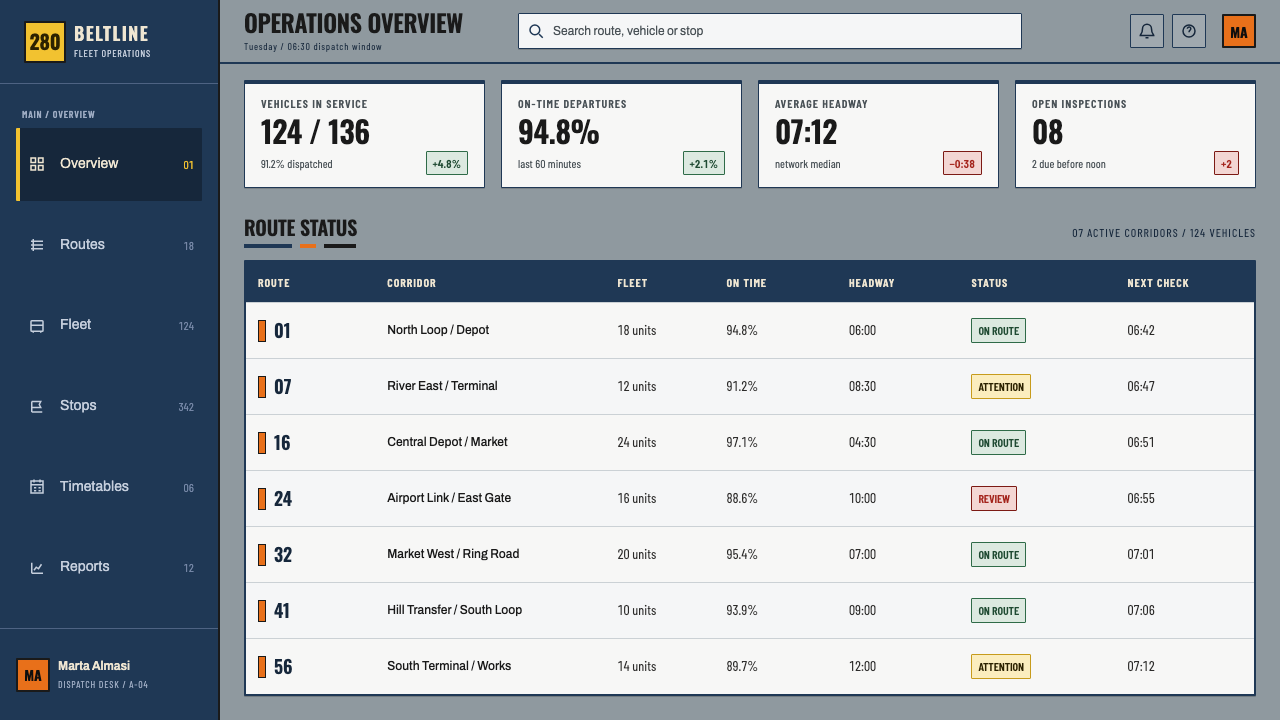
Task: Click the Next Check column header
Action: pos(1158,283)
